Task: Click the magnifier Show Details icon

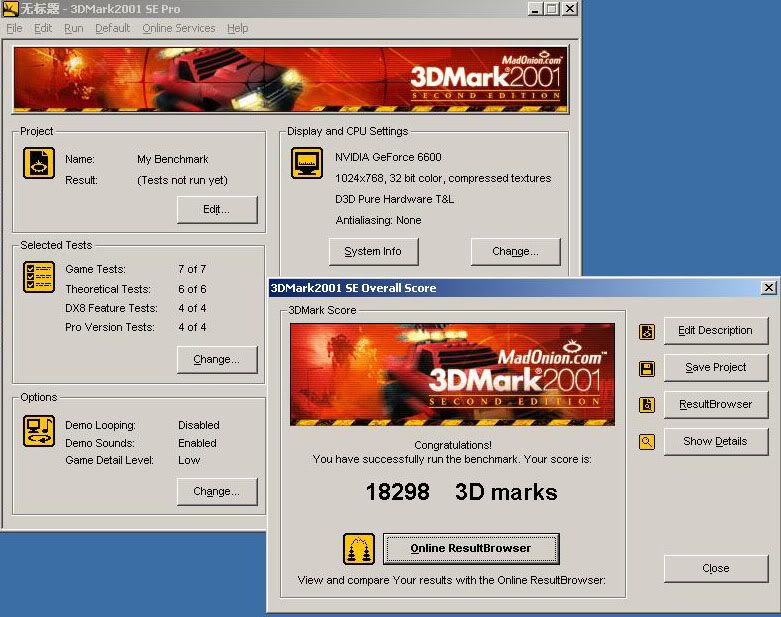Action: [x=647, y=442]
